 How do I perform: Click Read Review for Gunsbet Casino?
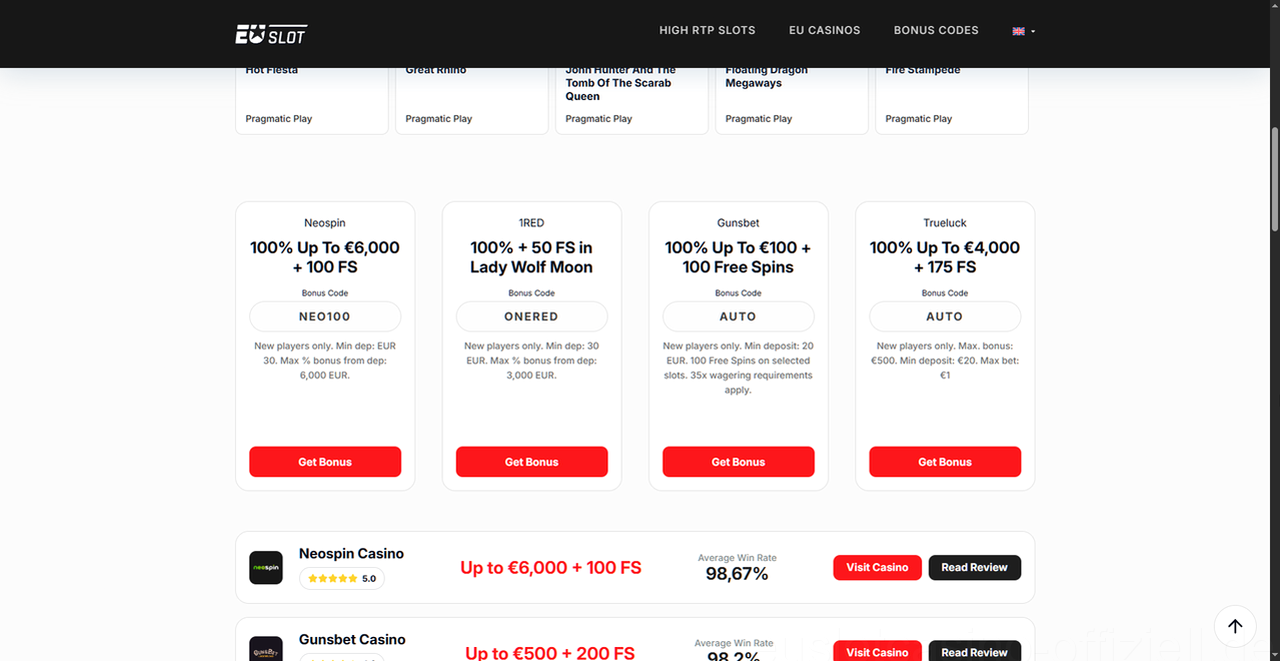coord(974,651)
